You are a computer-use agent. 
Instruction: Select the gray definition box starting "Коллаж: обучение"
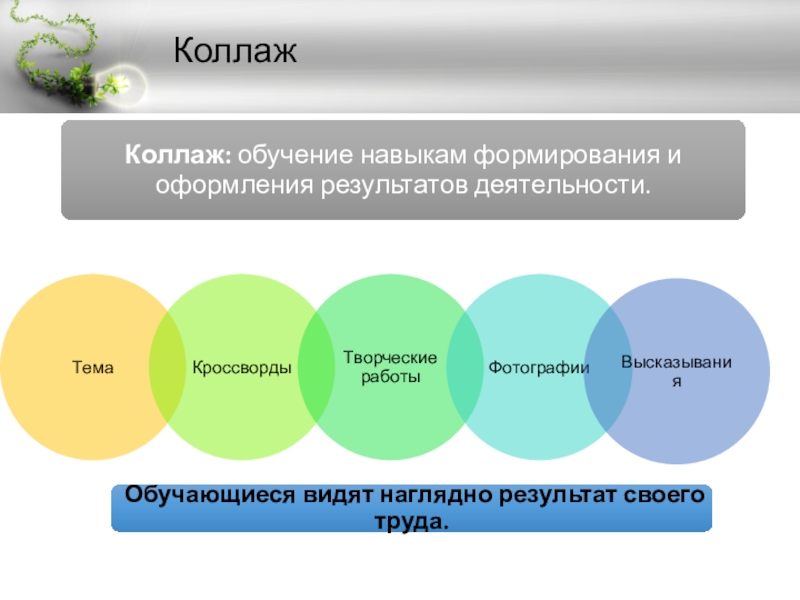(403, 170)
